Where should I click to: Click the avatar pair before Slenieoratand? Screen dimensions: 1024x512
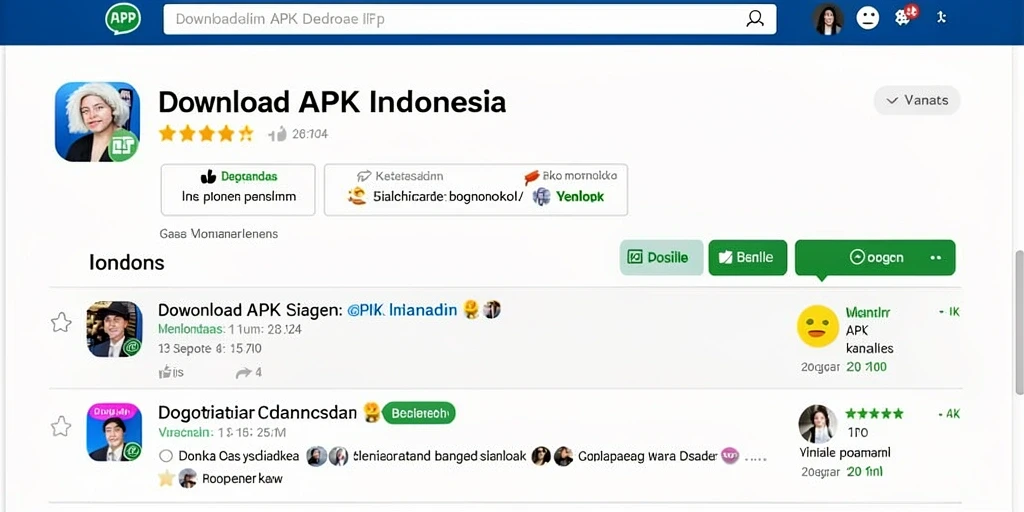pos(327,456)
